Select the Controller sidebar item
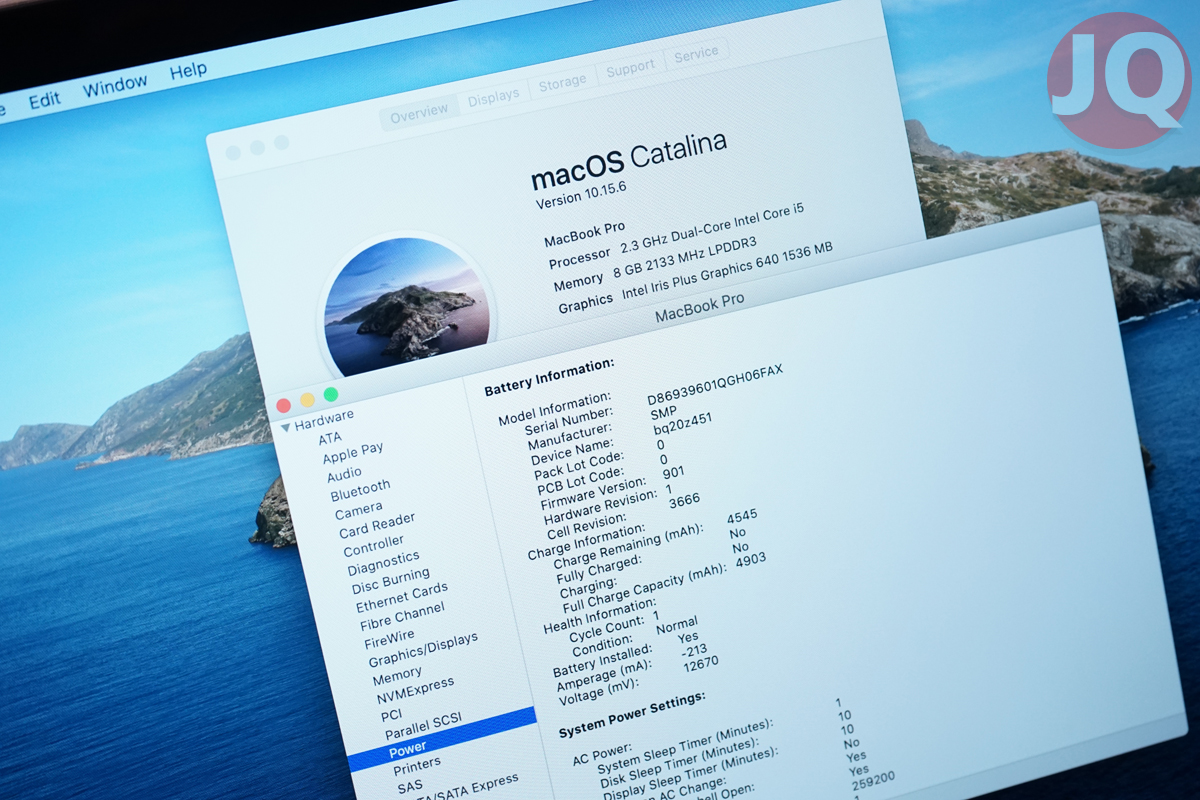This screenshot has height=800, width=1200. pos(374,546)
